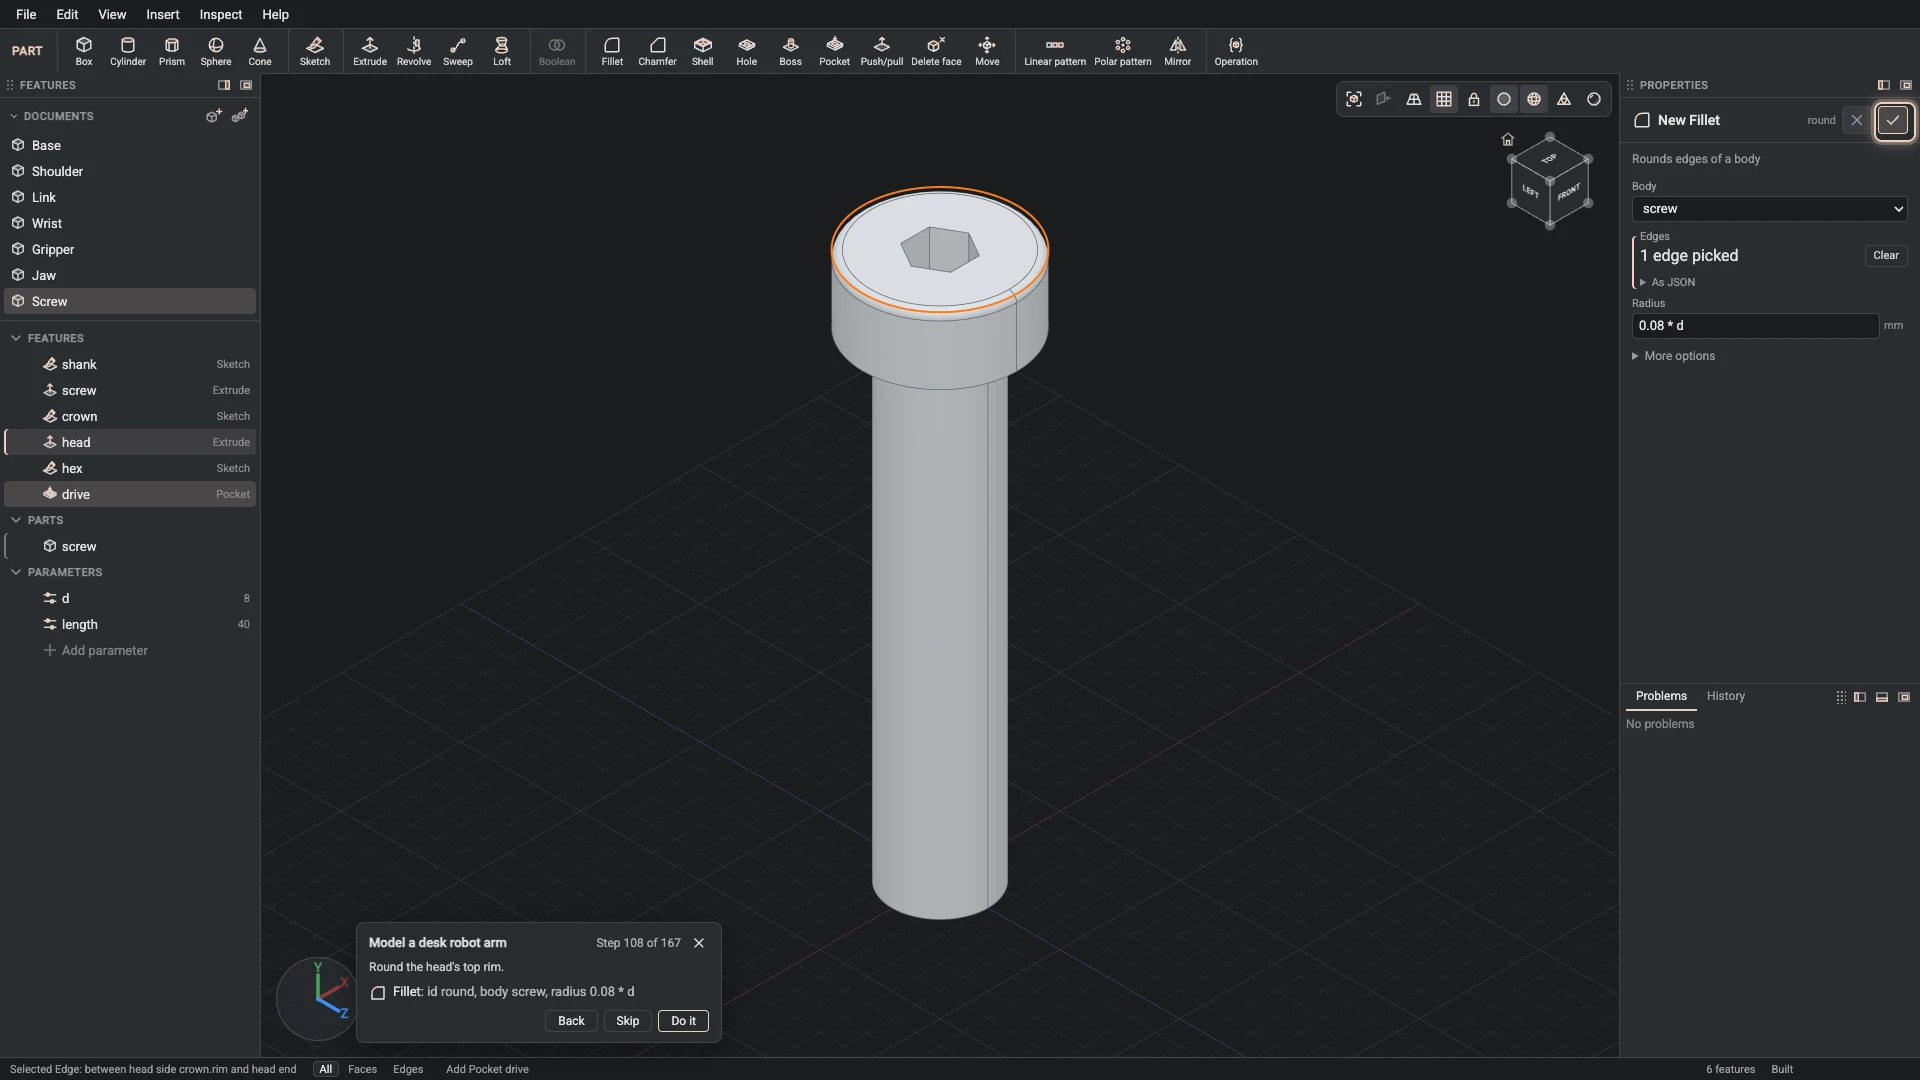Open the Insert menu
Viewport: 1920px width, 1080px height.
click(x=163, y=14)
